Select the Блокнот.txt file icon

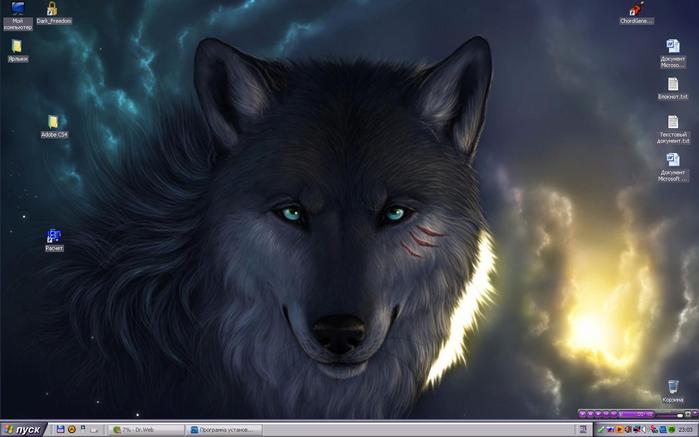(x=673, y=88)
